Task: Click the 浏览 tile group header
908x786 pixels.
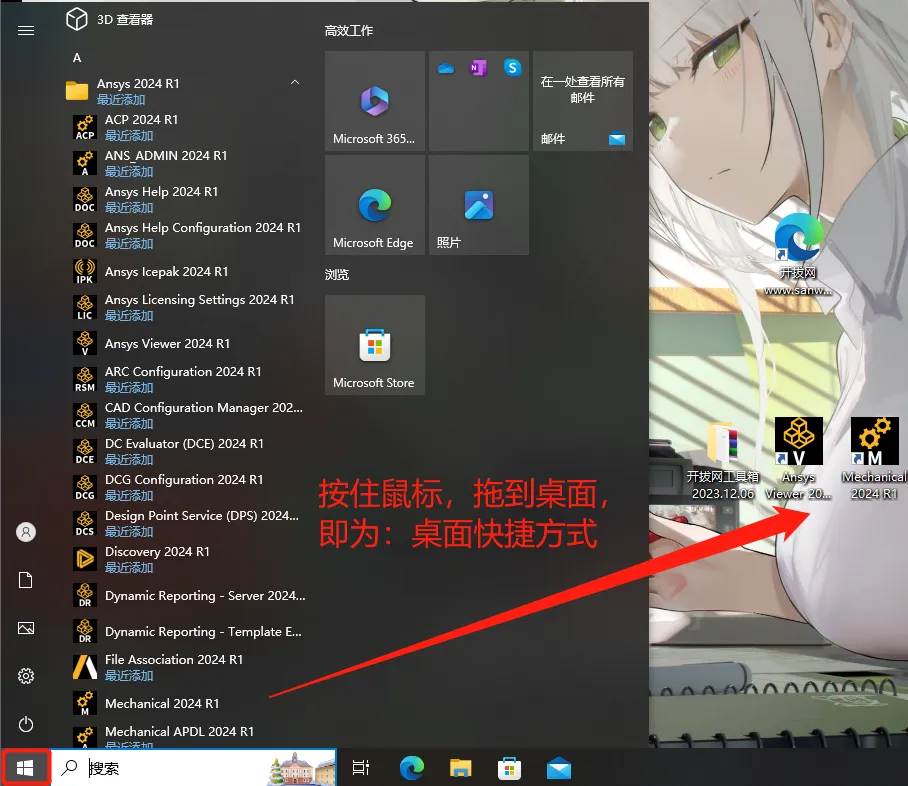Action: [x=337, y=275]
